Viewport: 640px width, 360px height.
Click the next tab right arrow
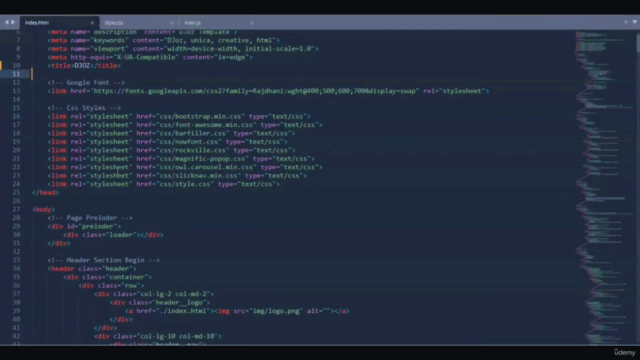[13, 22]
